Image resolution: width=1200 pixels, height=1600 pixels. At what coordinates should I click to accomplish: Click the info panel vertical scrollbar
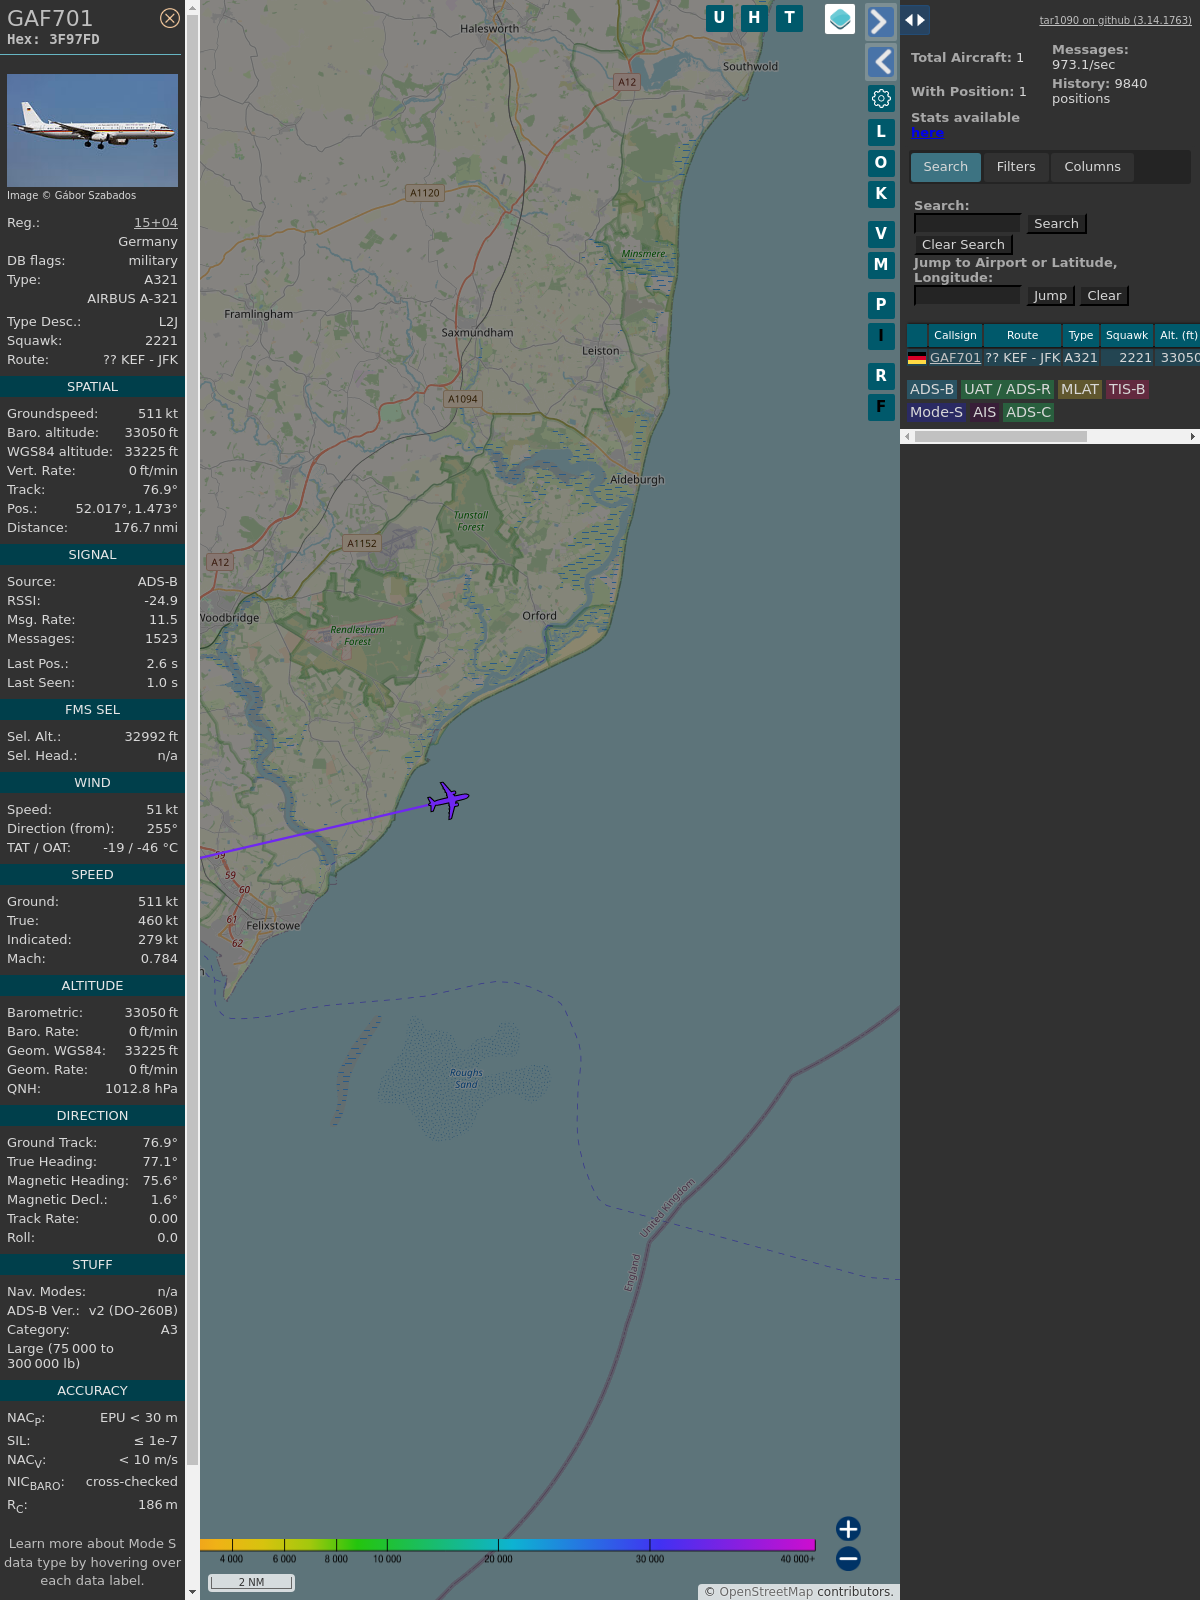[192, 740]
